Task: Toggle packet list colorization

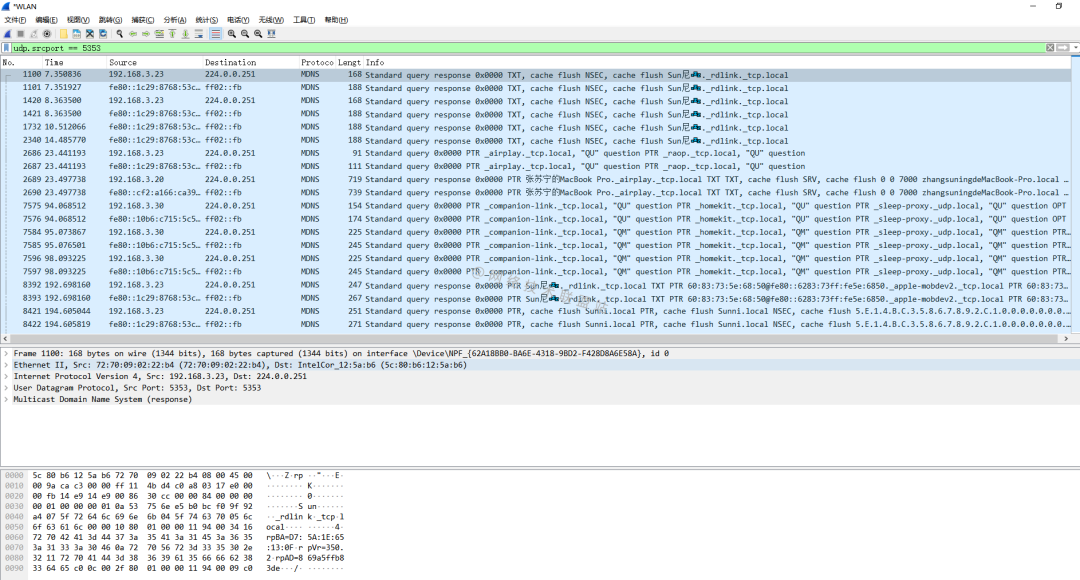Action: point(216,34)
